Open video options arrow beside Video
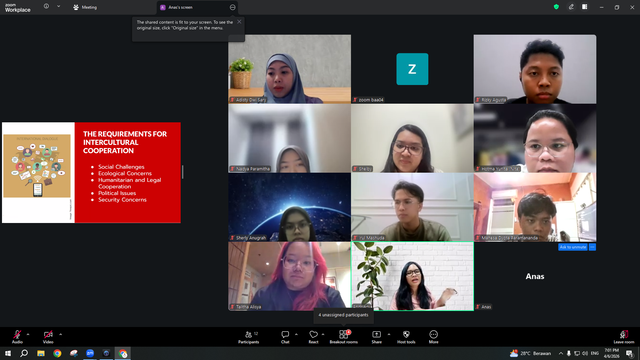The image size is (640, 360). [x=60, y=334]
